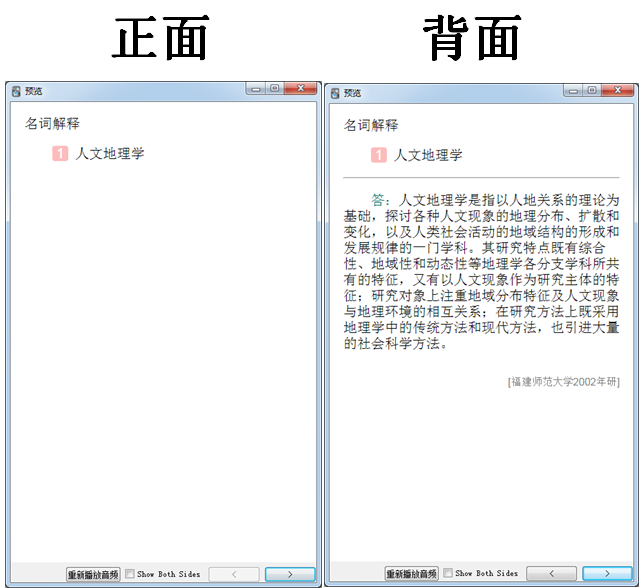Click '人文地理学' term in the left window
The height and width of the screenshot is (588, 642).
[109, 154]
